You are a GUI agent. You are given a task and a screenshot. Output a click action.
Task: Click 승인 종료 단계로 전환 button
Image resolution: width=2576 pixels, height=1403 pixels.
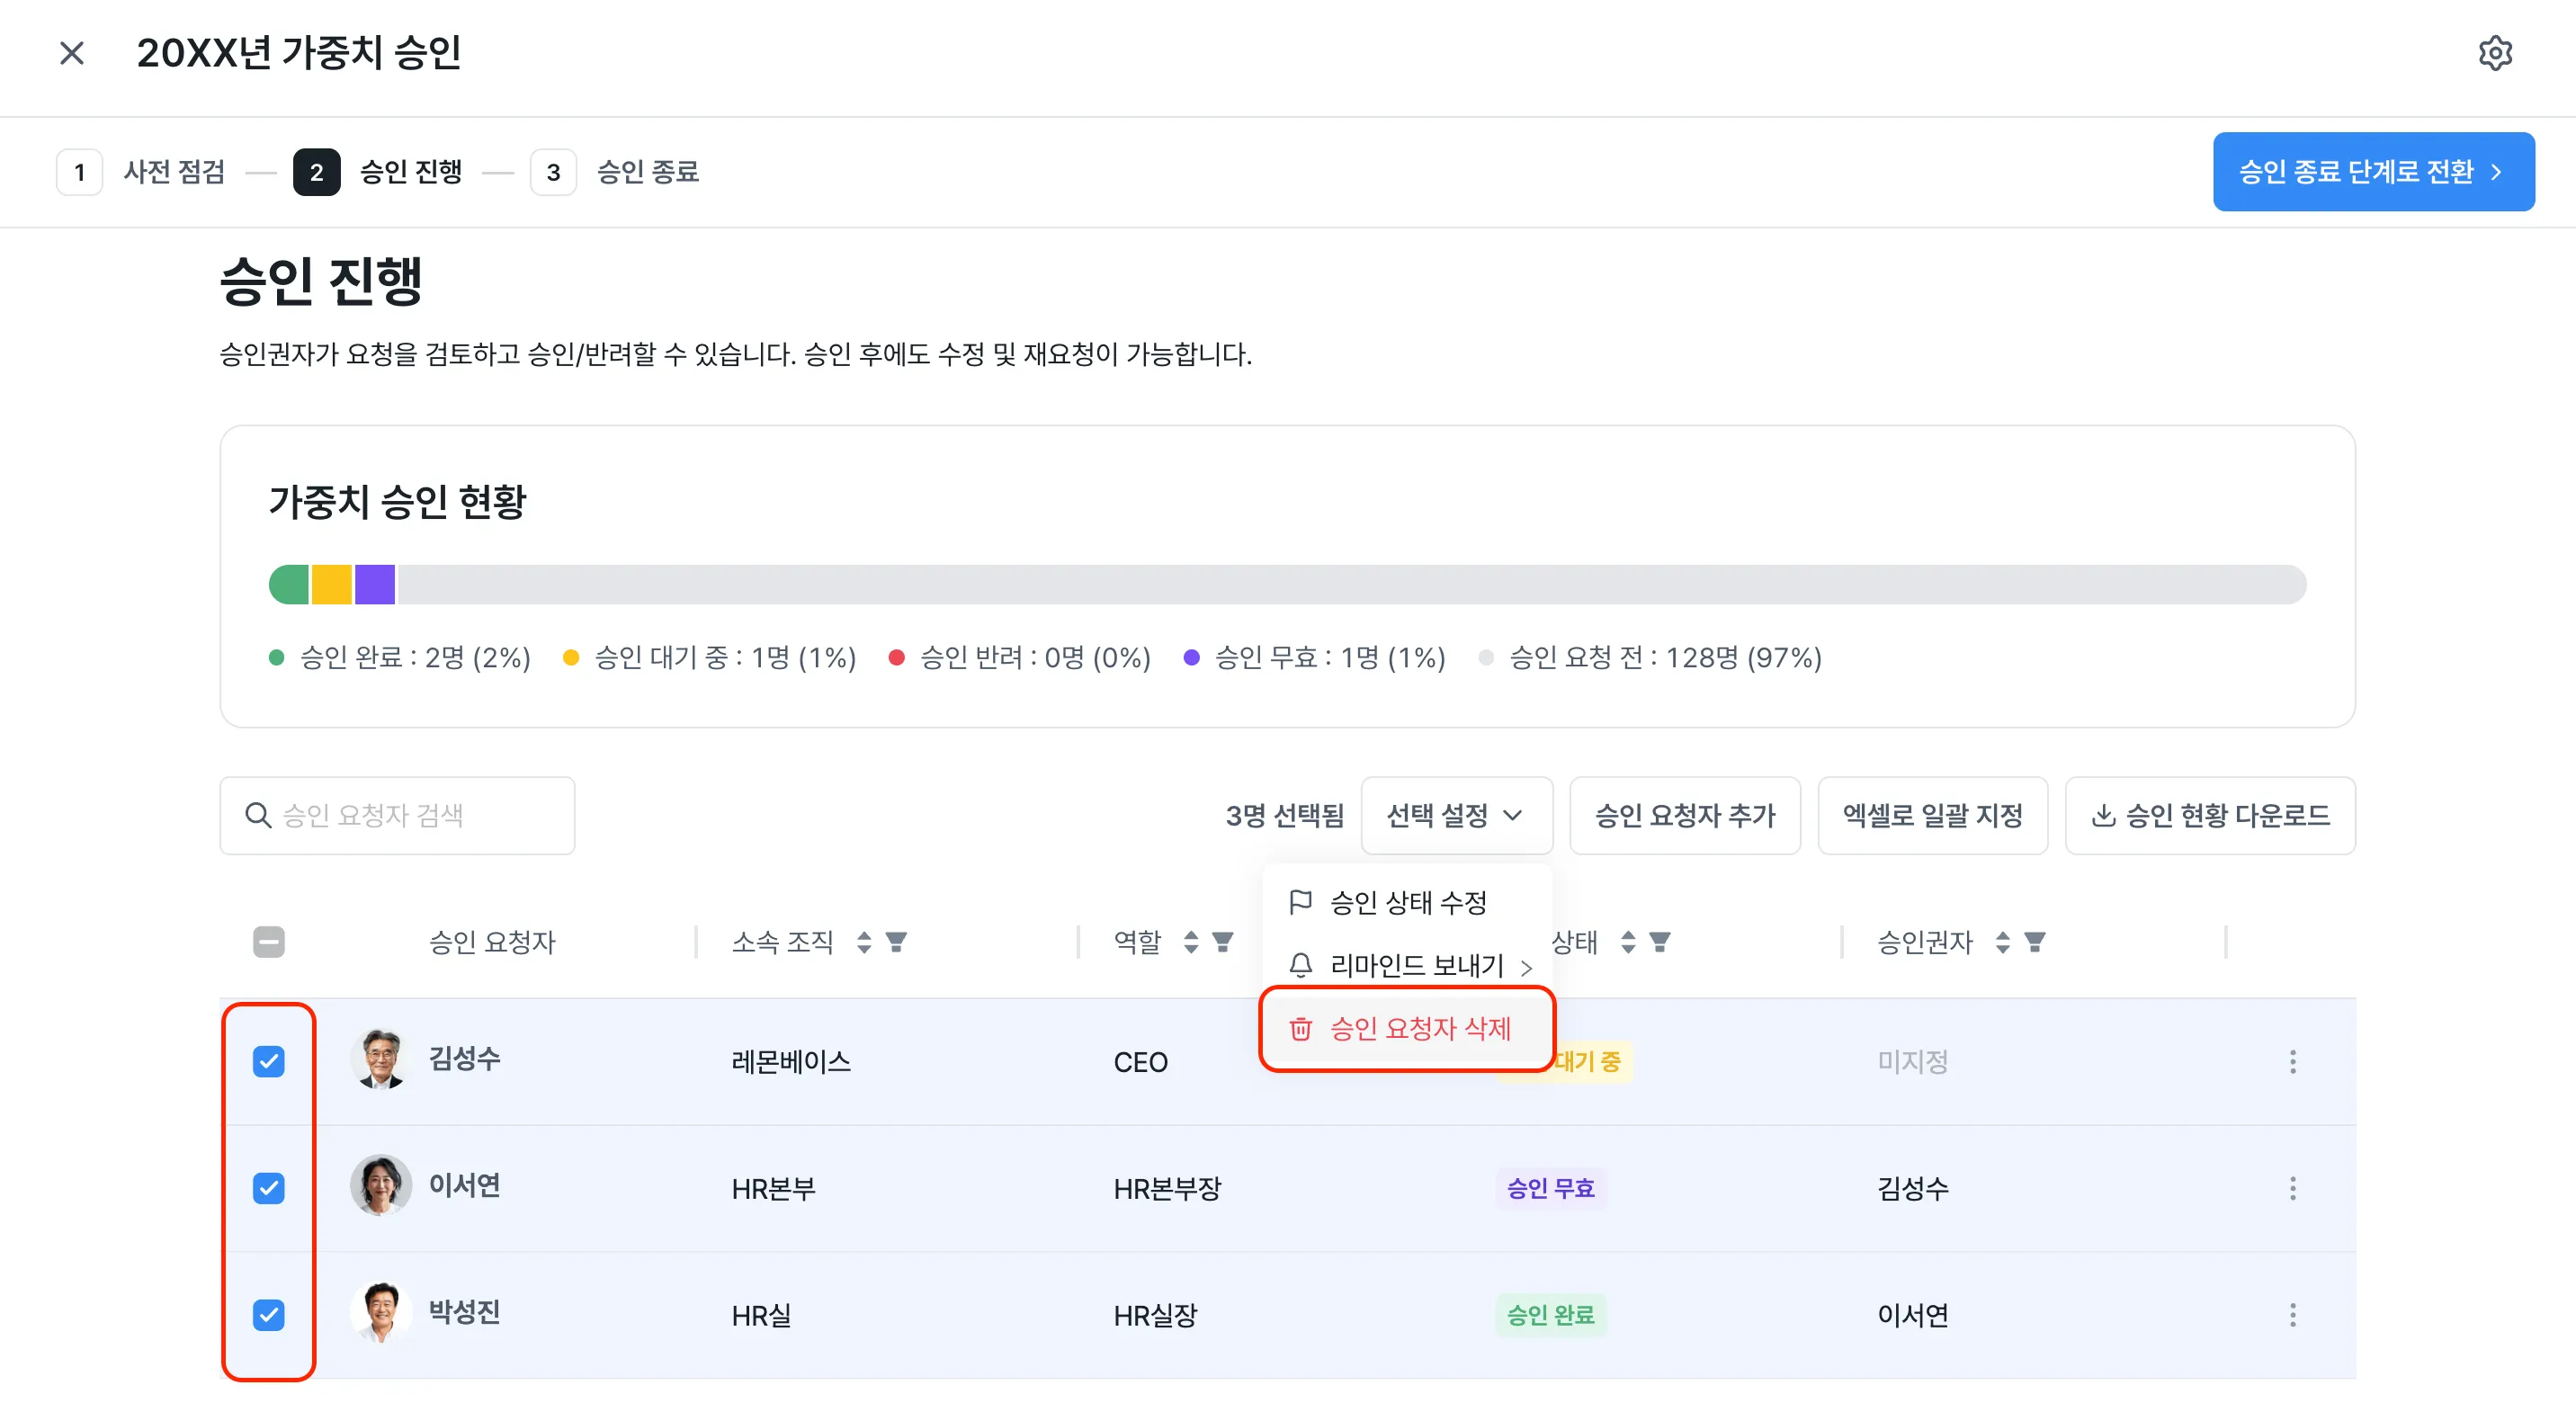(x=2373, y=172)
